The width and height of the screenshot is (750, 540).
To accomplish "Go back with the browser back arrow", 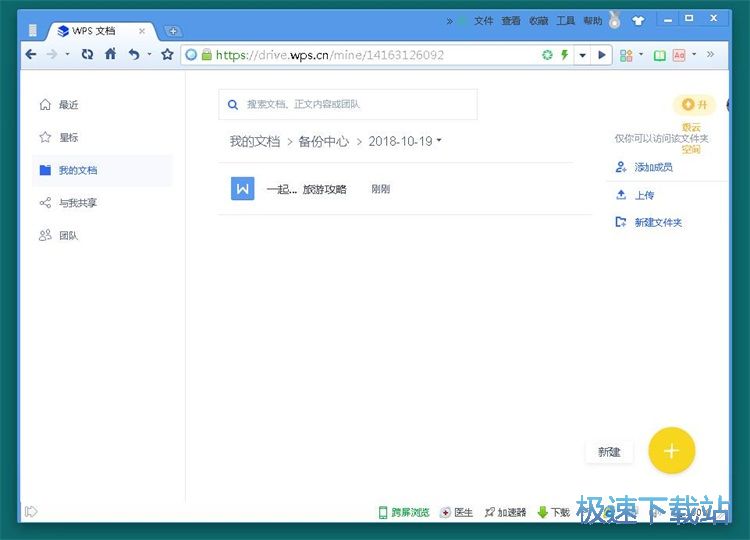I will 31,55.
